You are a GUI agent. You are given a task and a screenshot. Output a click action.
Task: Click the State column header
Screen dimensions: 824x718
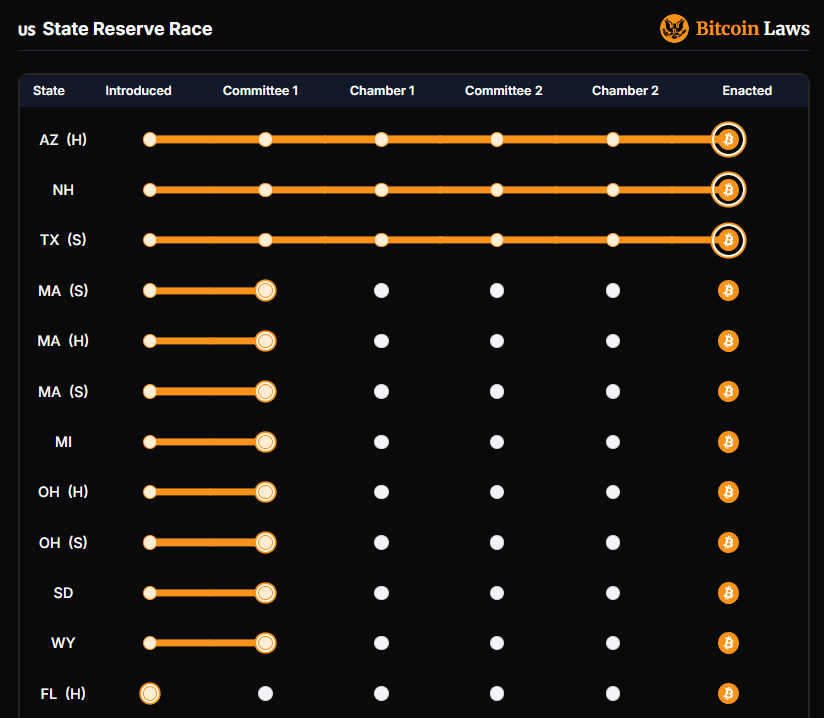click(49, 91)
